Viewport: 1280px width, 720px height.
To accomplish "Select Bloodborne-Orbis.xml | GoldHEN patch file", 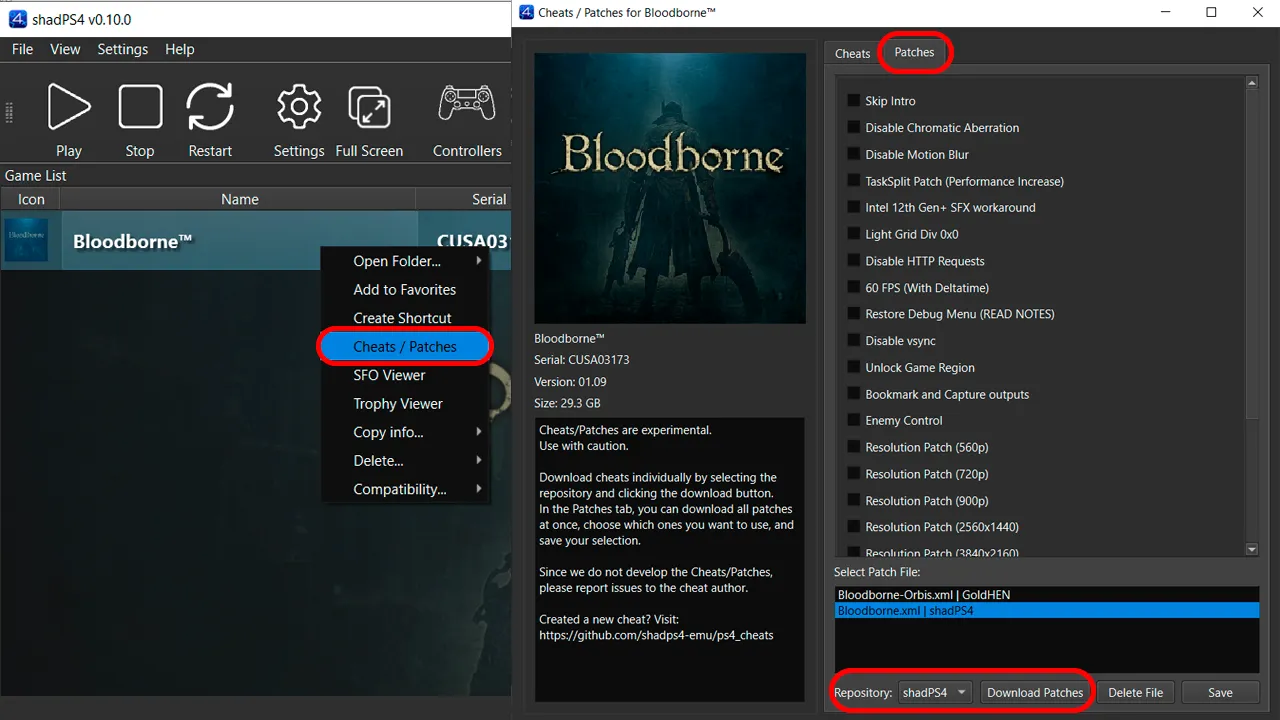I will tap(1046, 595).
